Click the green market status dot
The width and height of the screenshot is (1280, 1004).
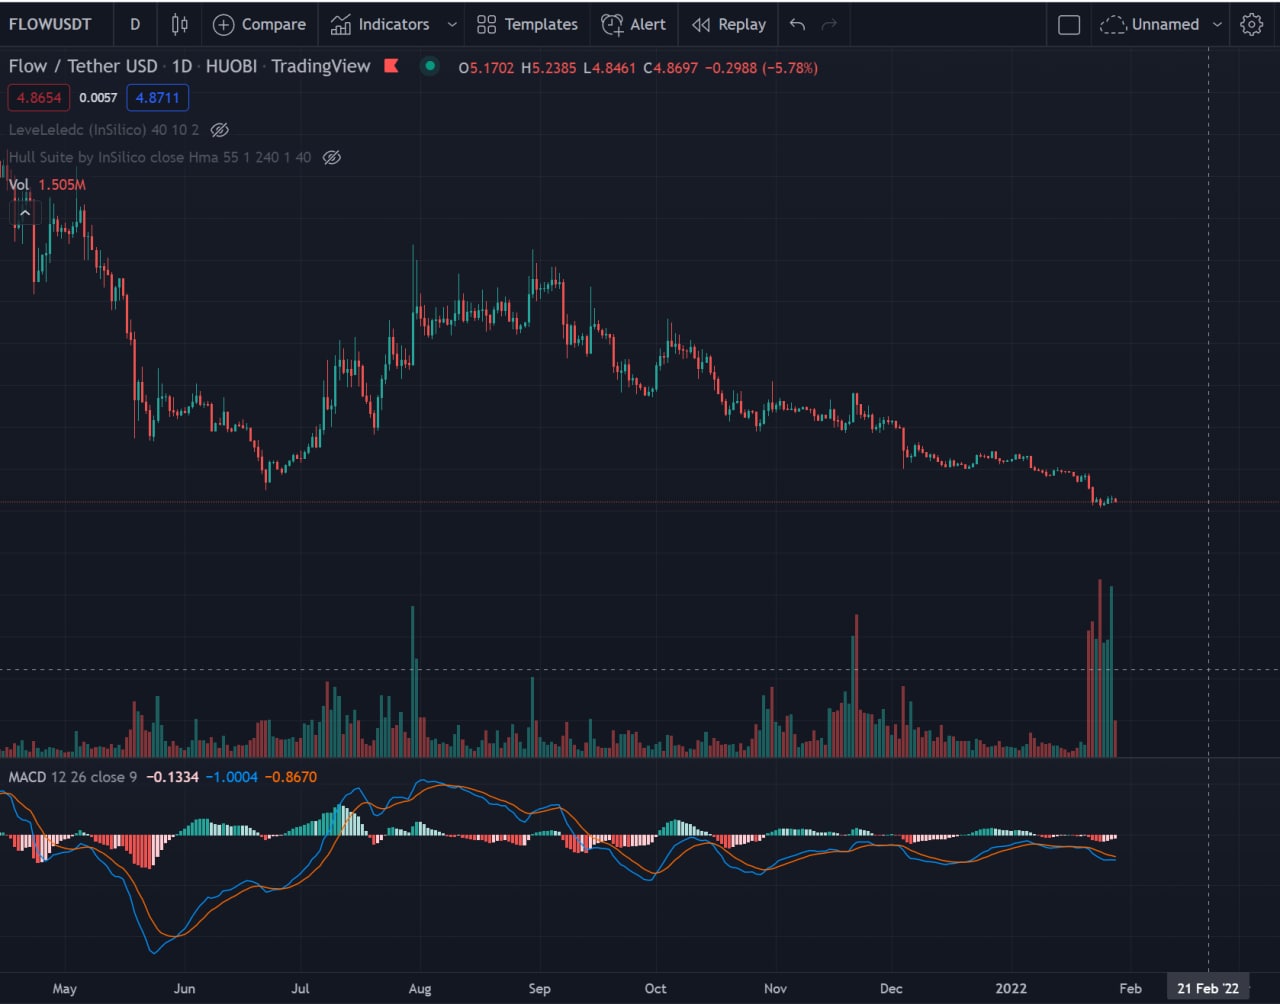pos(430,67)
